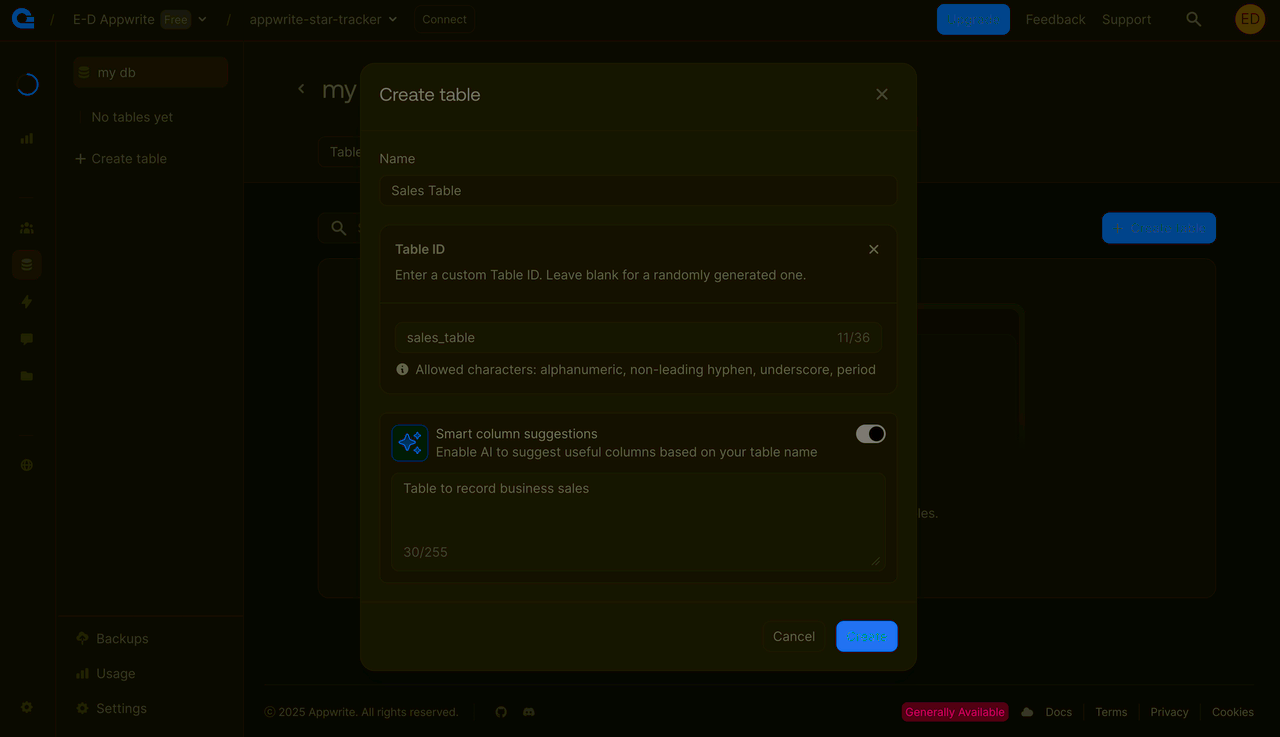Click the globe icon for Sites

26,464
